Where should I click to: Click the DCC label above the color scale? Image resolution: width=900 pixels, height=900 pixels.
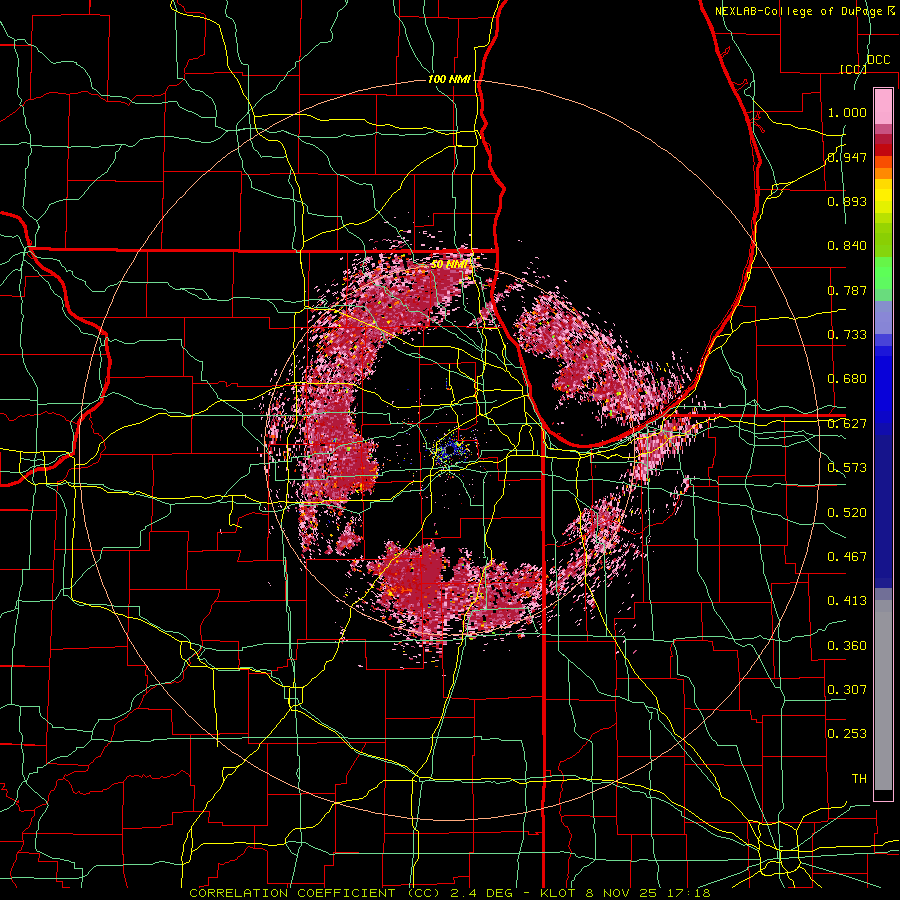point(878,60)
